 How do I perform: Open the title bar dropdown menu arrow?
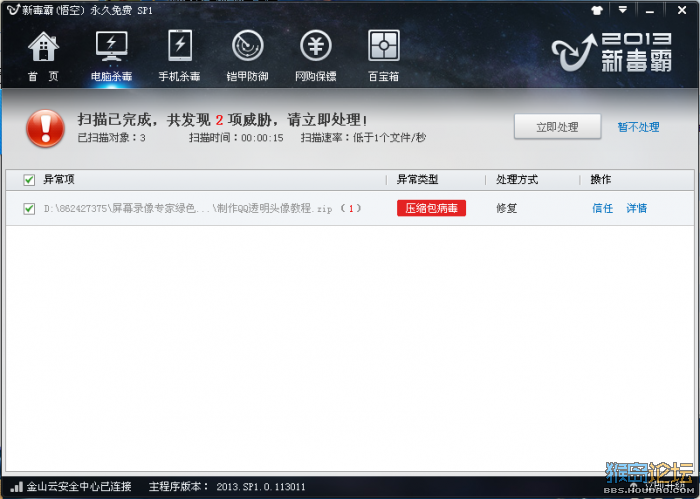pyautogui.click(x=622, y=10)
